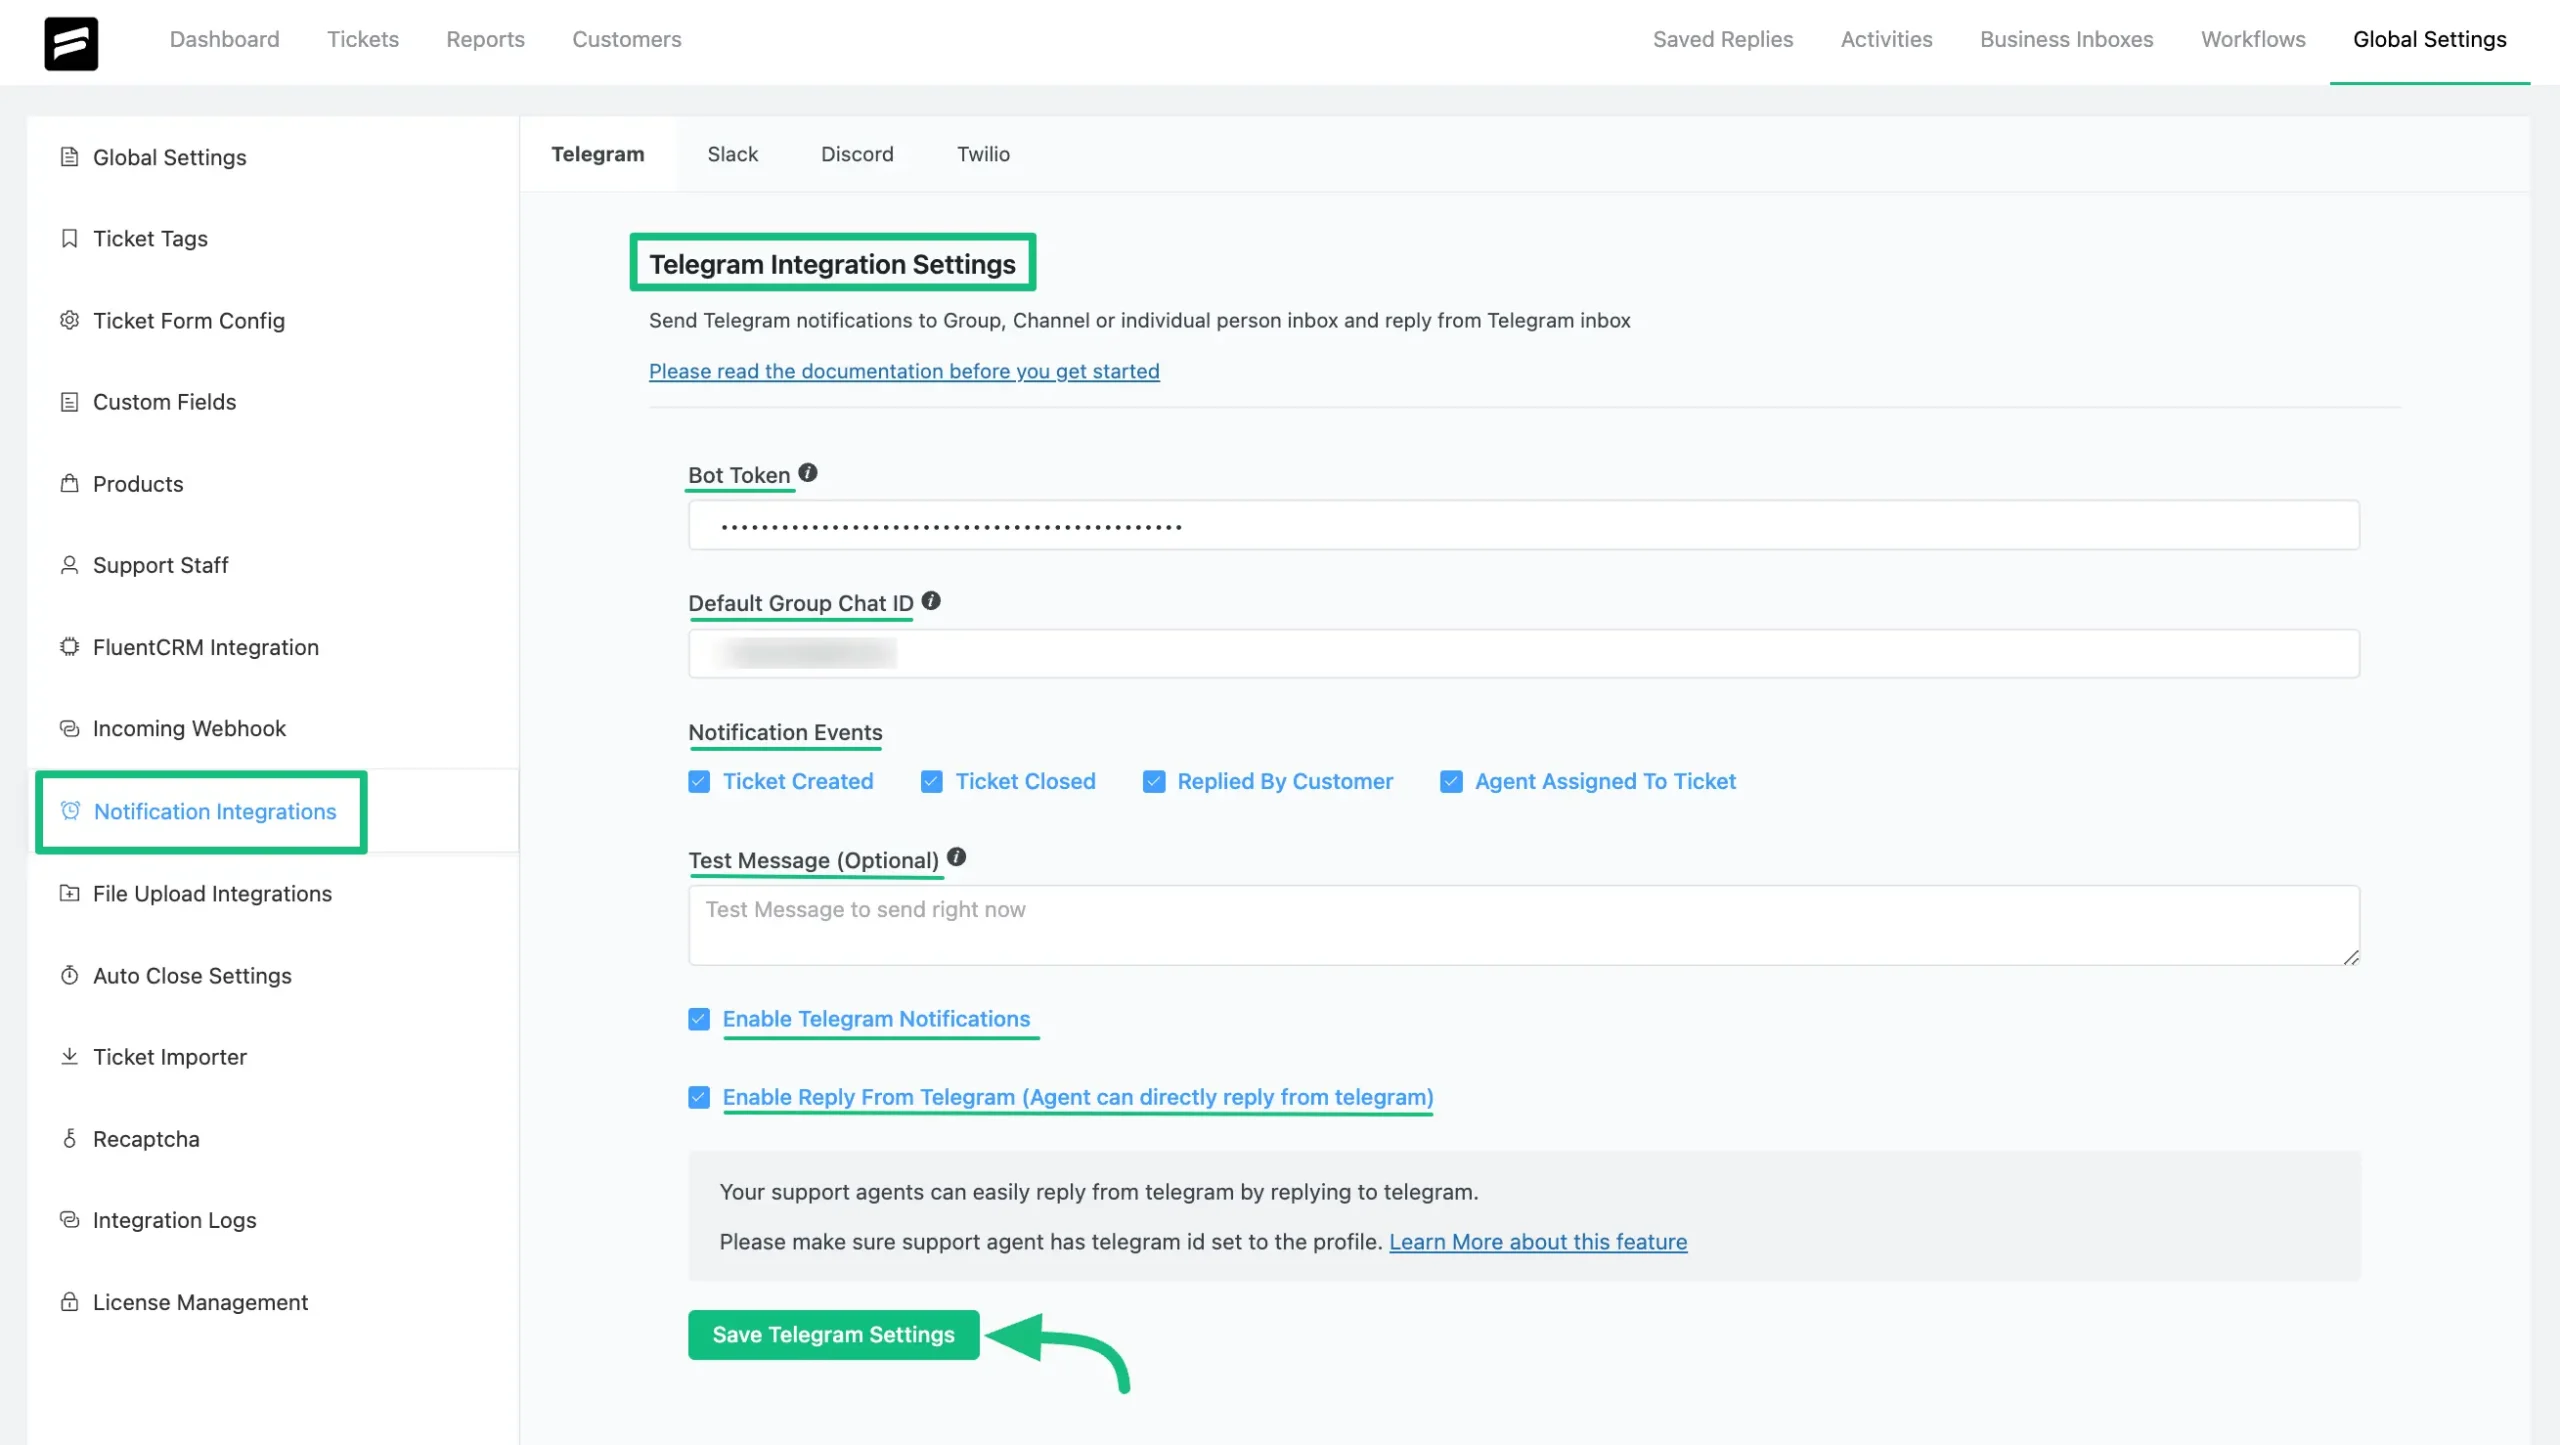Click the Test Message info icon

(x=956, y=857)
